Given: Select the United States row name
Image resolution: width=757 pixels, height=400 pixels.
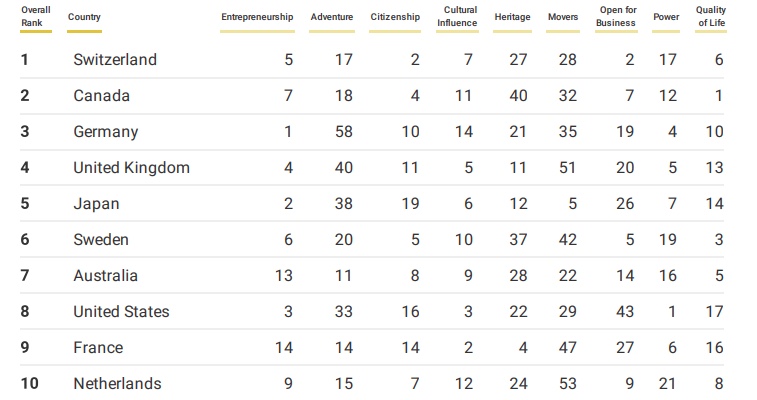Looking at the screenshot, I should [121, 312].
